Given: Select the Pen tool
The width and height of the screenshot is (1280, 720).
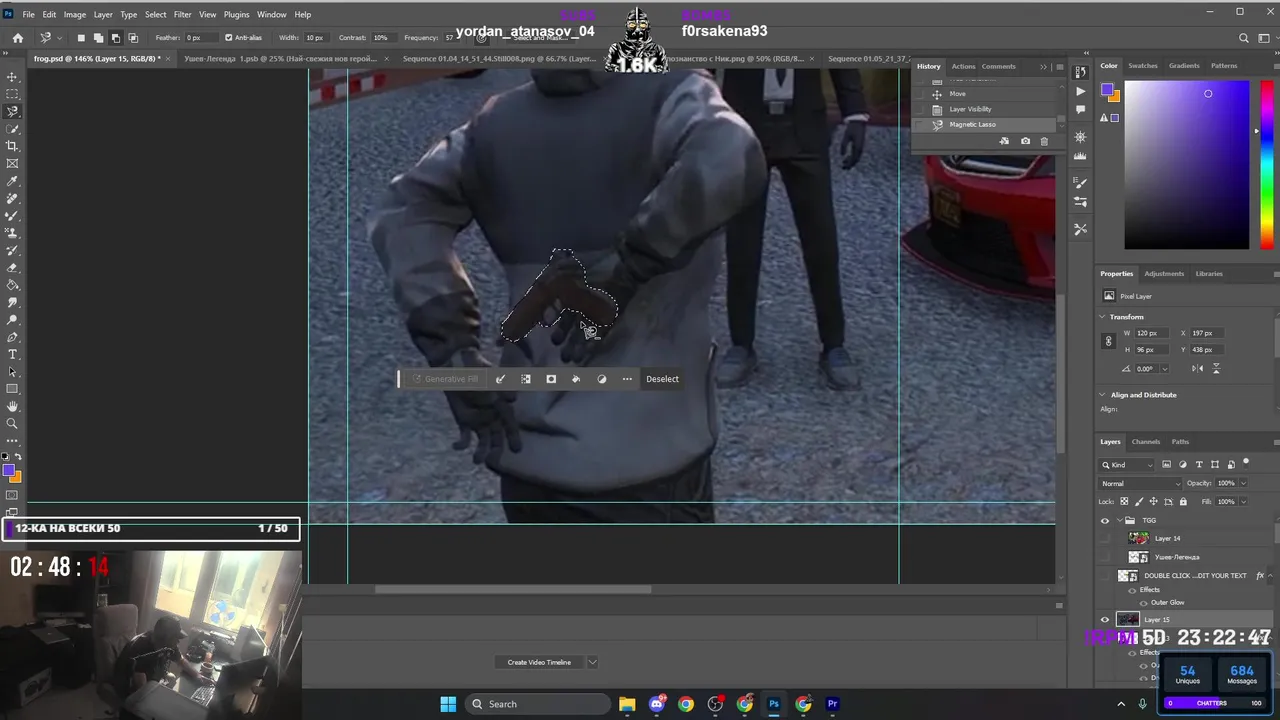Looking at the screenshot, I should point(12,337).
